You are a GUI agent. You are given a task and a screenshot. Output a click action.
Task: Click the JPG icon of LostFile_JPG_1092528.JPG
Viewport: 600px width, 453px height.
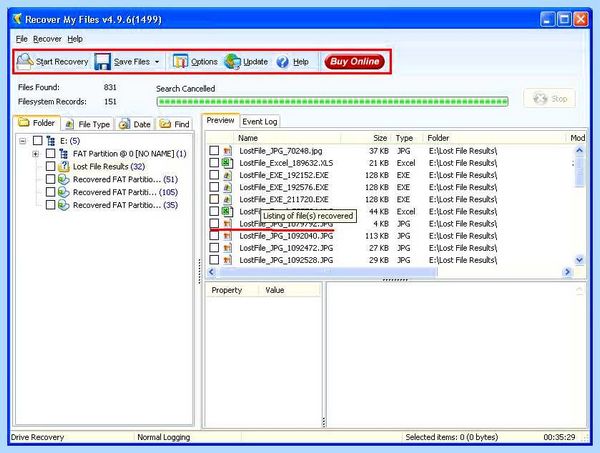point(228,260)
